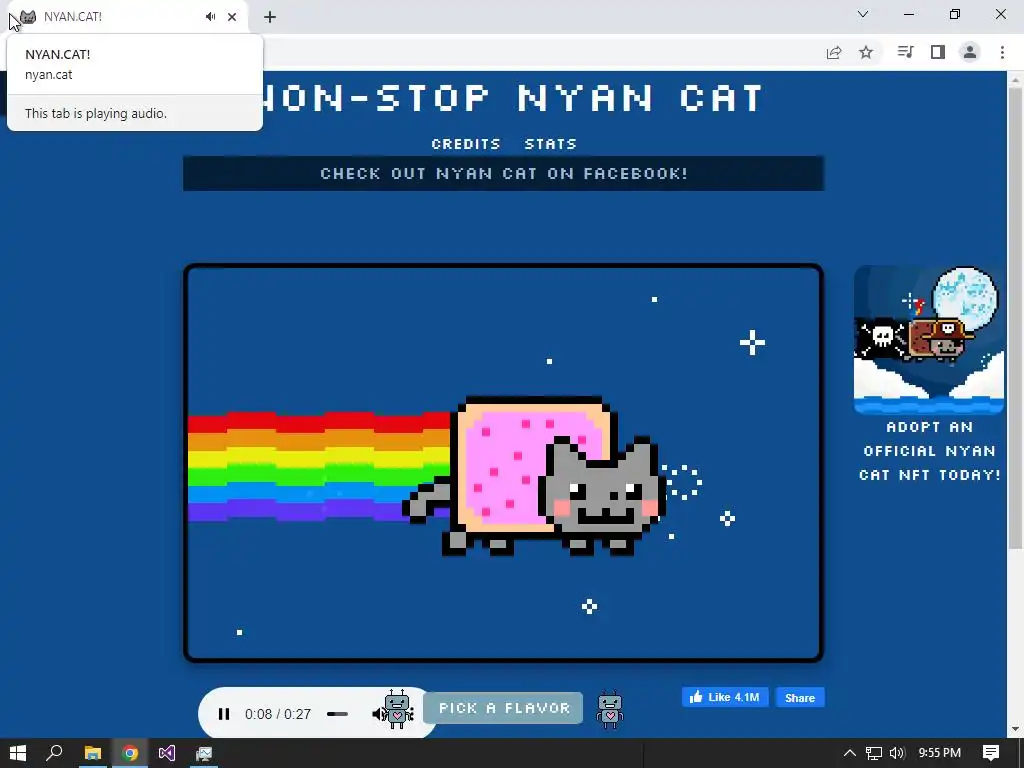Click the Non-Stop Nyan Cat heading
The height and width of the screenshot is (768, 1024).
coord(513,98)
